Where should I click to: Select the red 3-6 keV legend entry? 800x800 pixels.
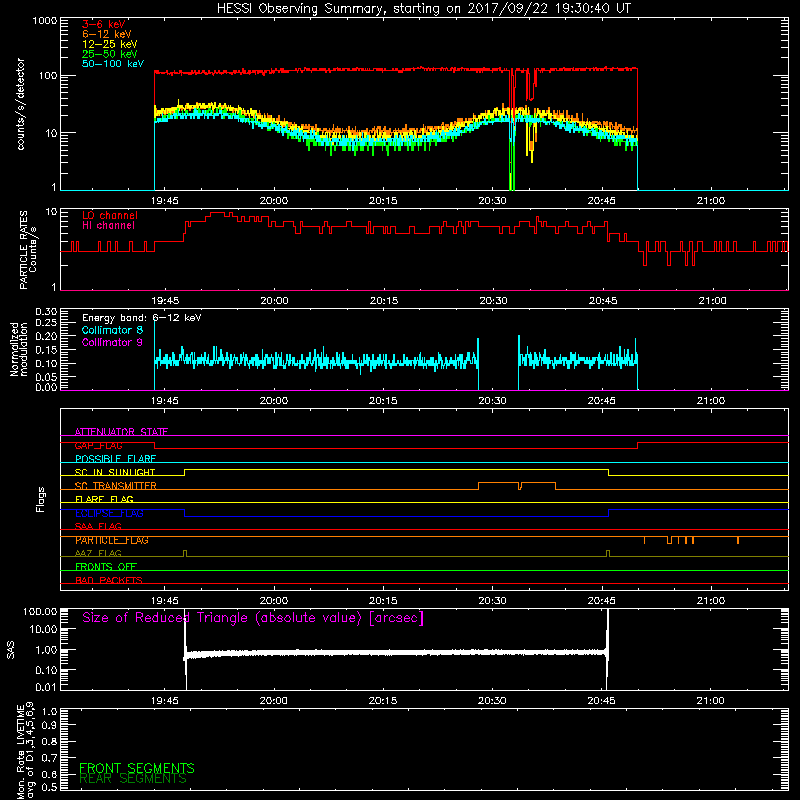point(104,24)
